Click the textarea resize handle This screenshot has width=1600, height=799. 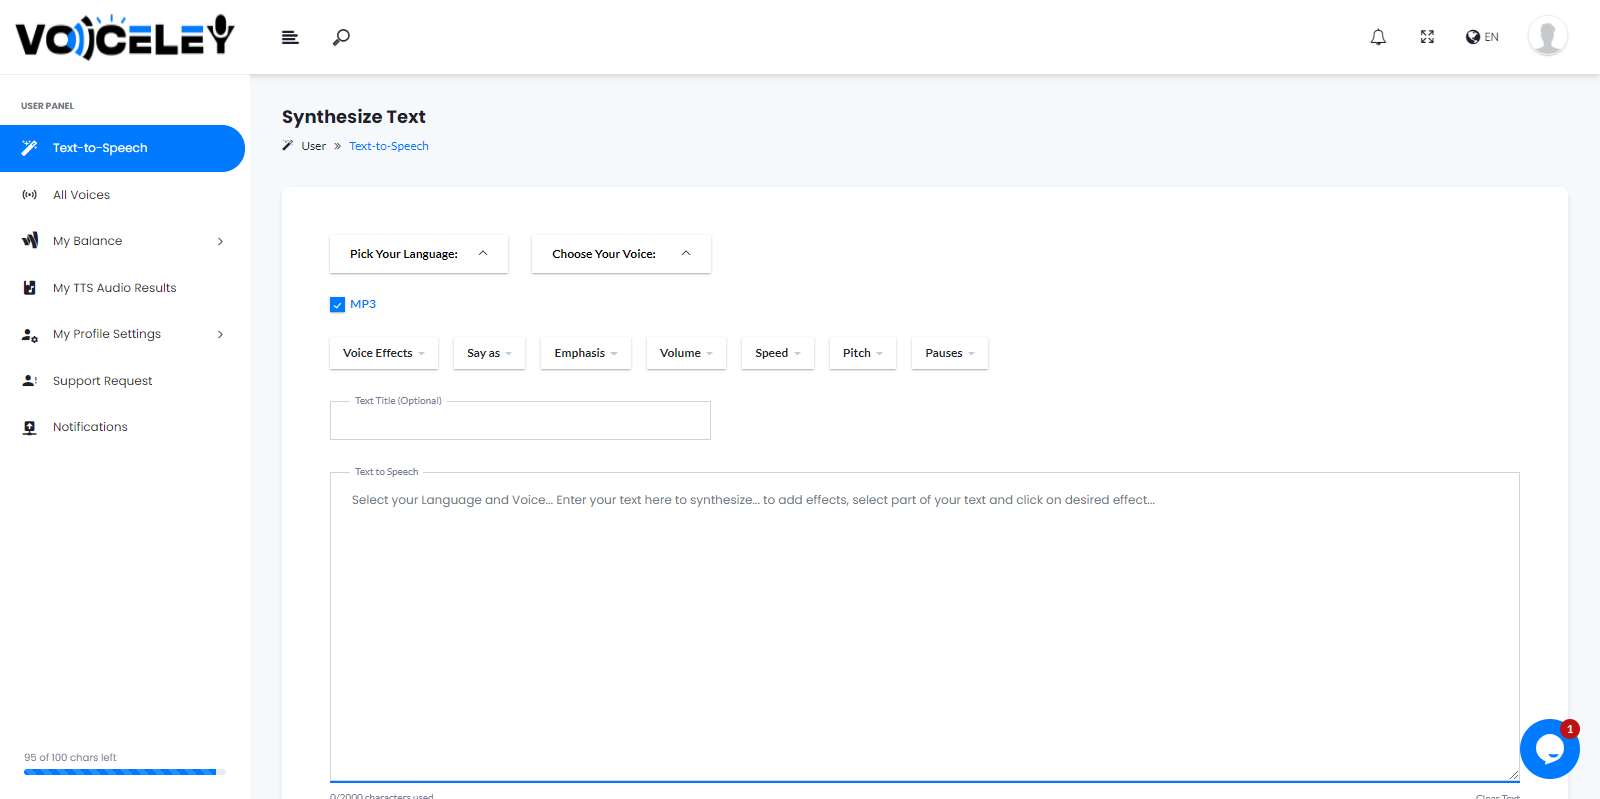click(1513, 775)
